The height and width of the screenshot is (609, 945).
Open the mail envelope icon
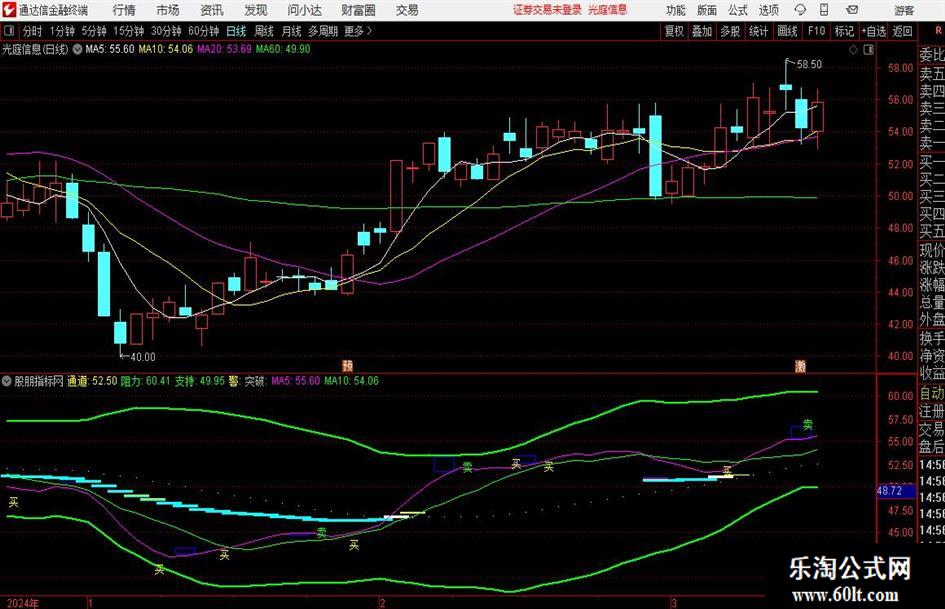click(852, 10)
